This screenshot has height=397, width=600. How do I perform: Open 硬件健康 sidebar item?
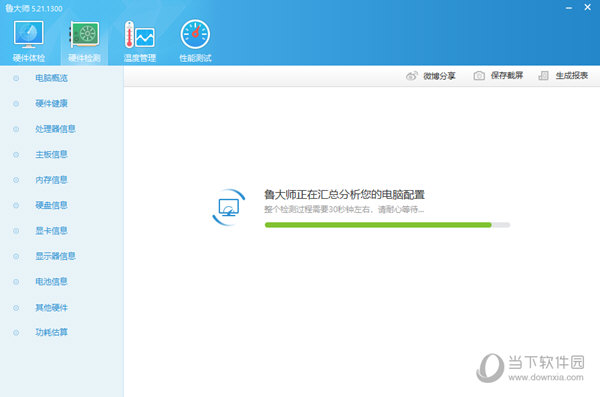click(x=51, y=103)
